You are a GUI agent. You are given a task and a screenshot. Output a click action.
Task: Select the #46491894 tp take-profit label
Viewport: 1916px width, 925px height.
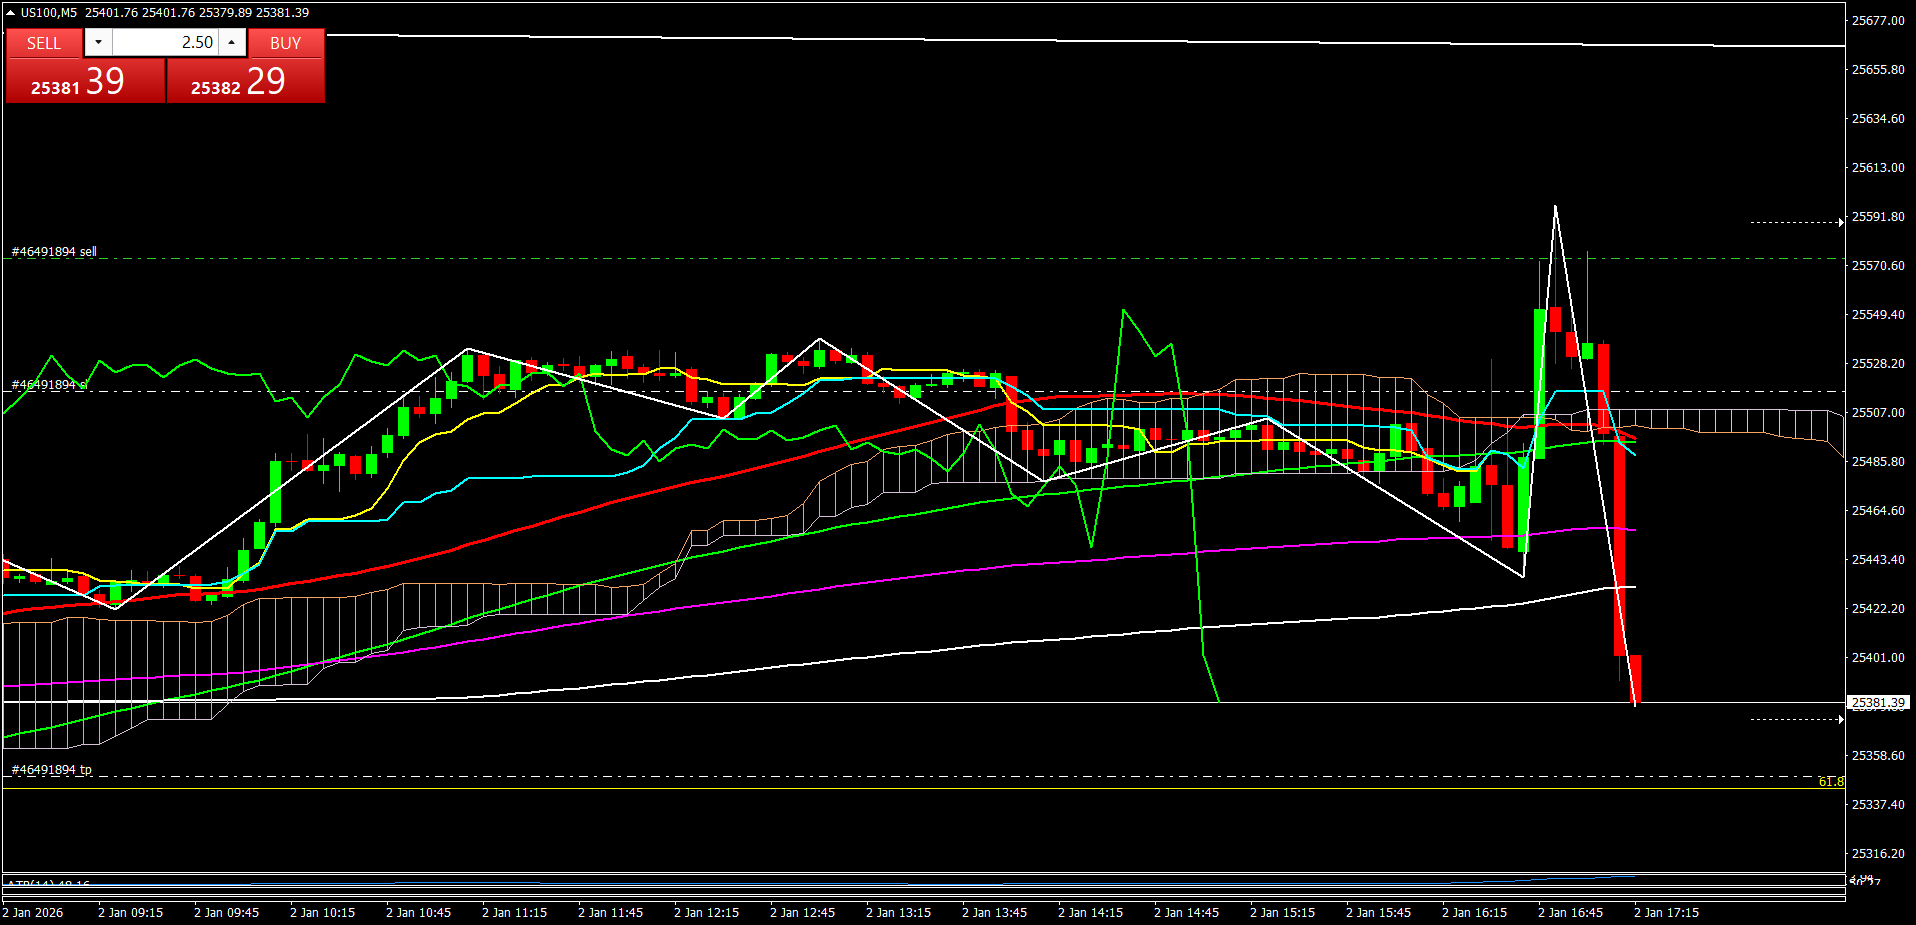coord(51,770)
